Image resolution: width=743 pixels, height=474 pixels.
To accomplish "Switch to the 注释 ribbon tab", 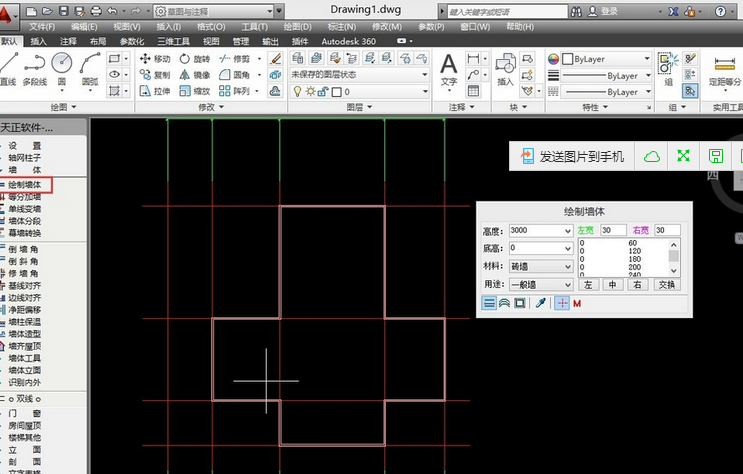I will [x=68, y=41].
